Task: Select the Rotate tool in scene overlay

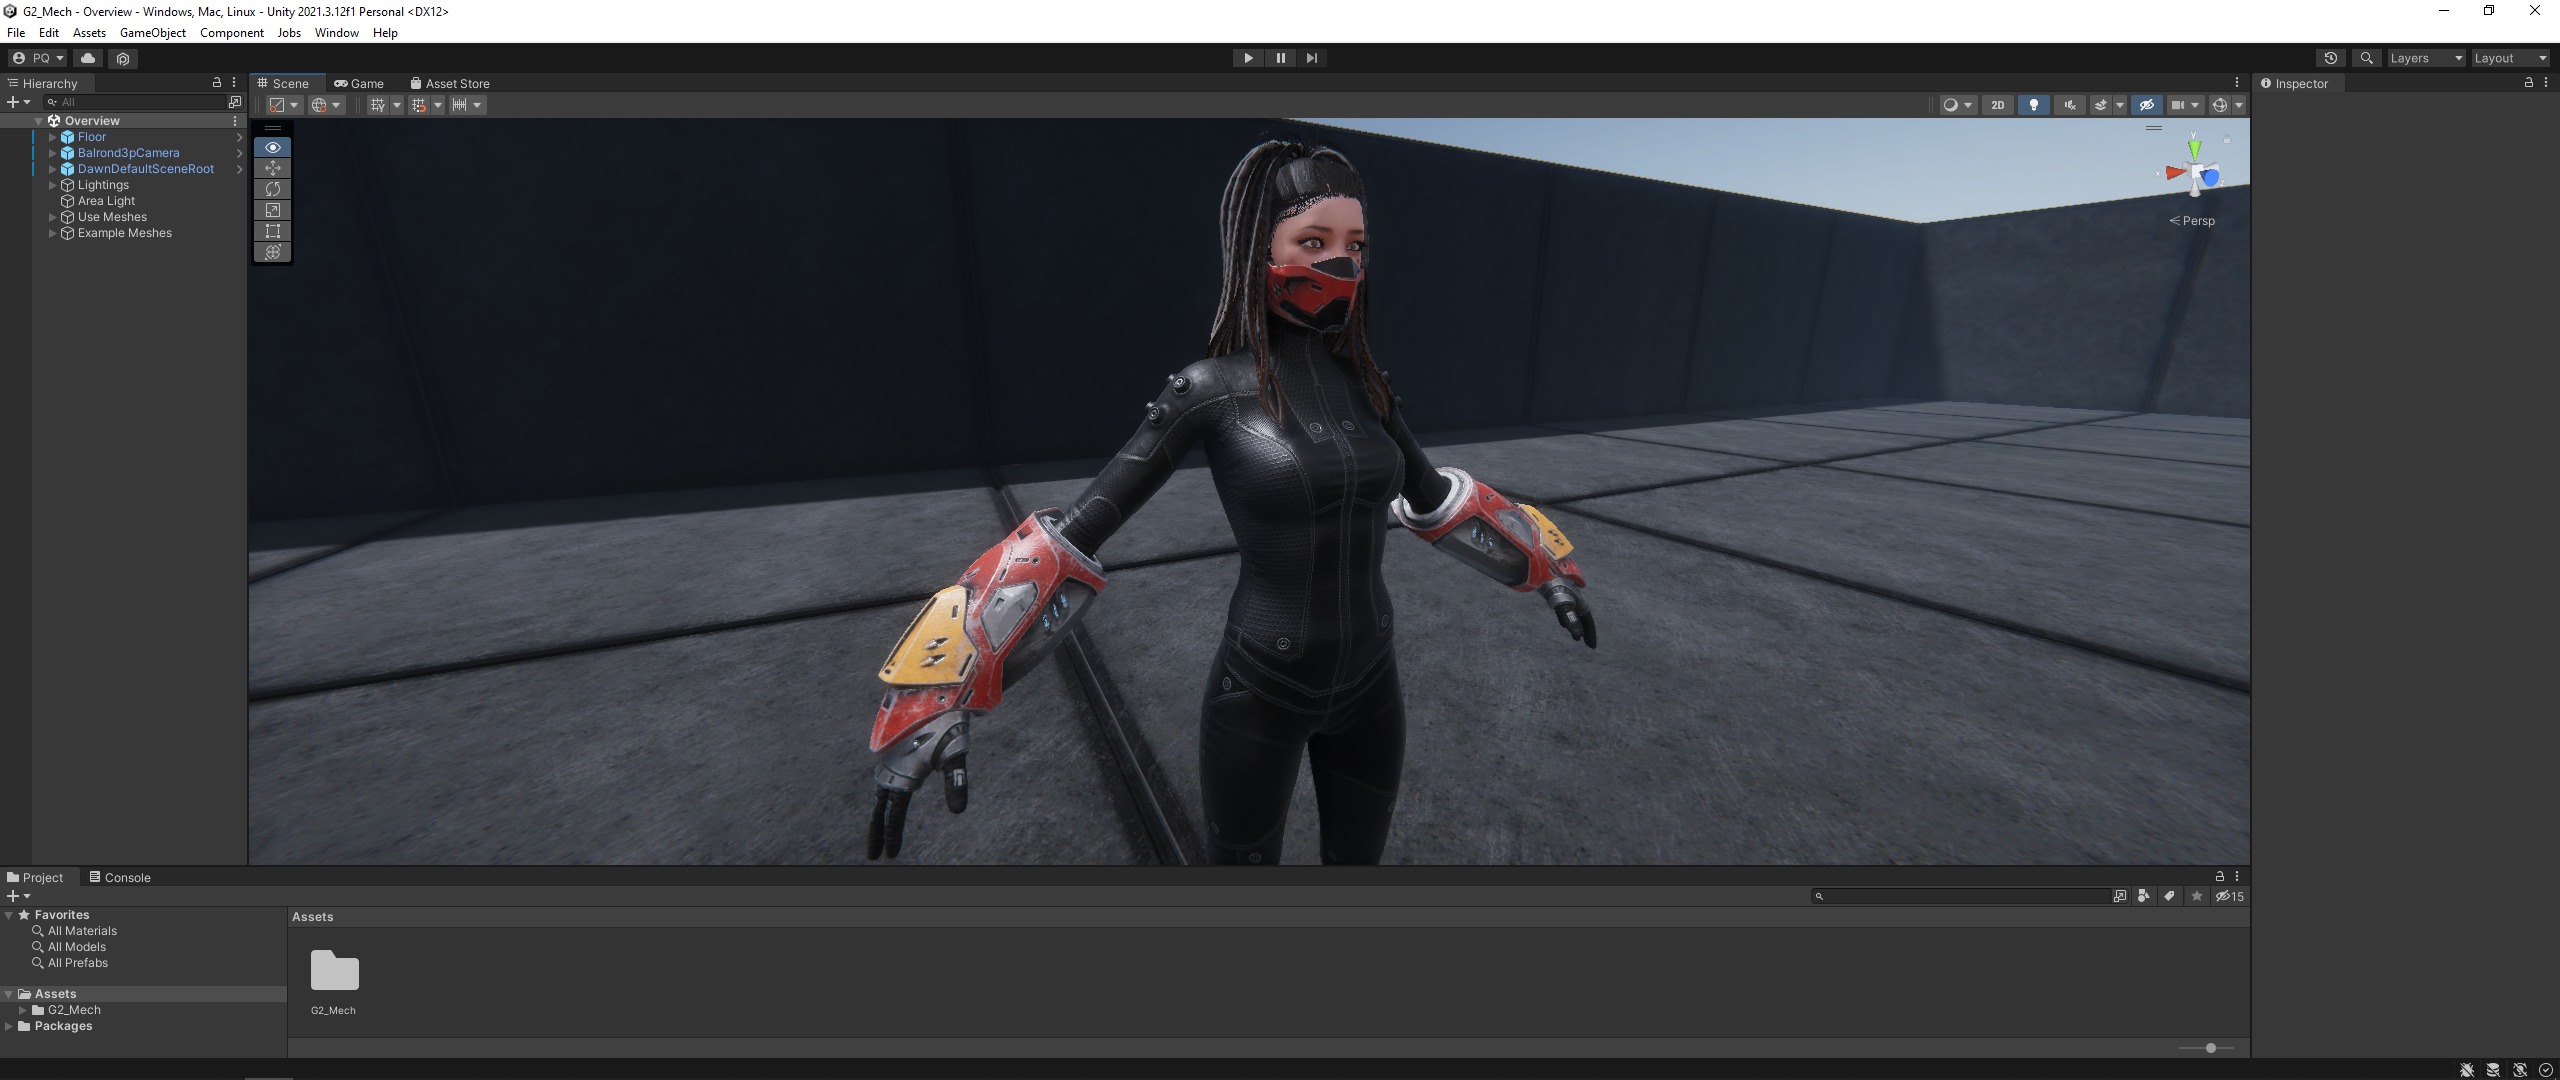Action: (273, 189)
